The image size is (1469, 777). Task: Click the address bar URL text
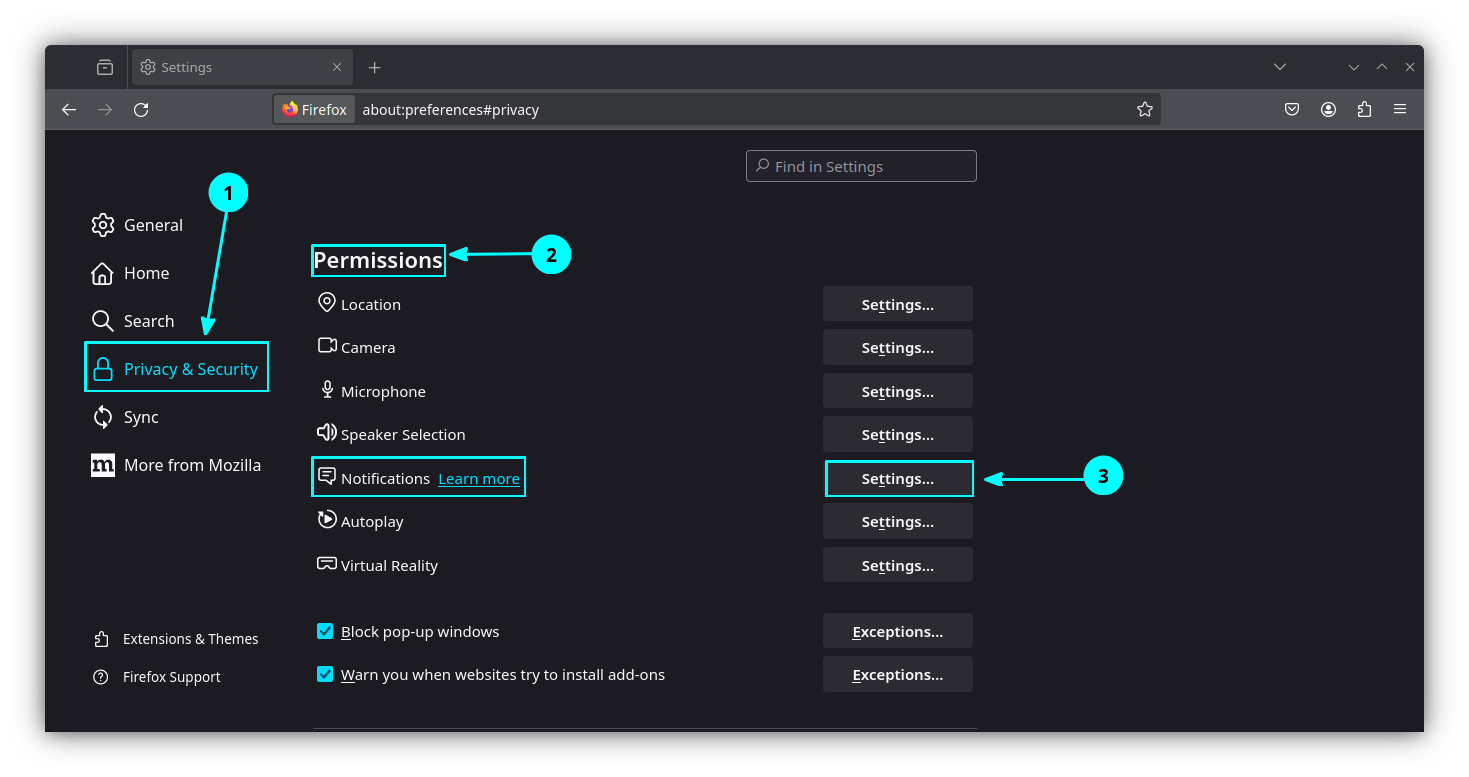(x=450, y=110)
